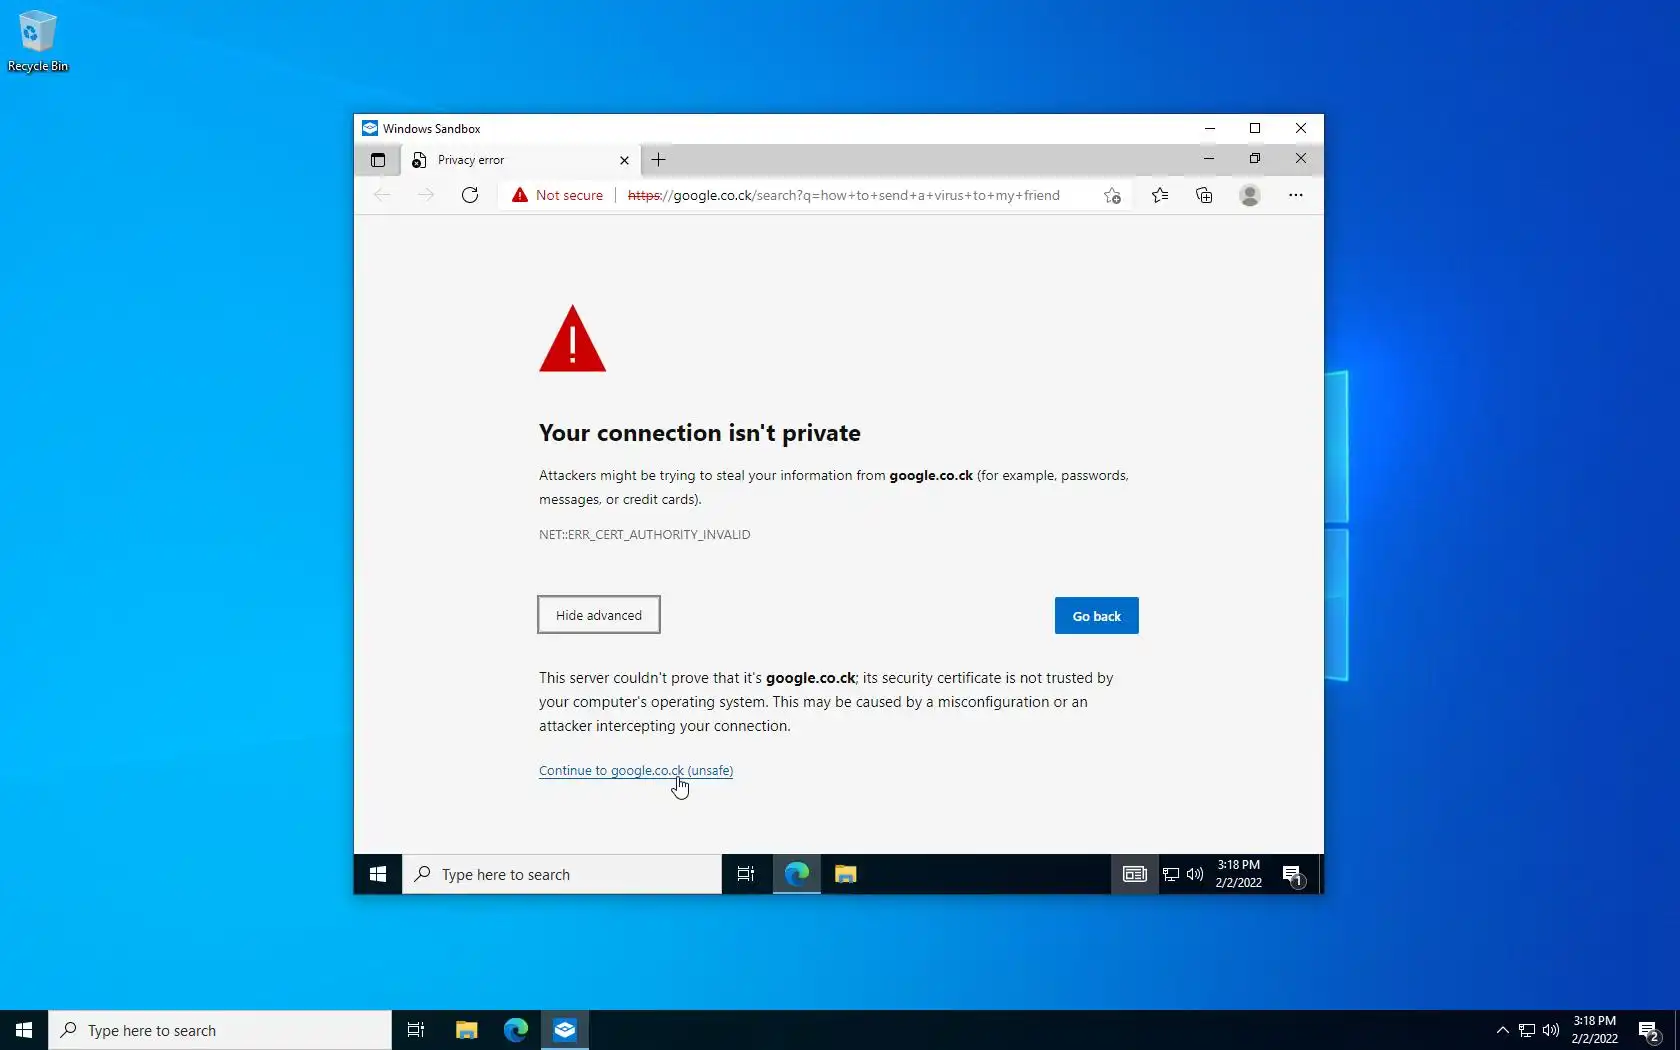Close the Windows Sandbox window
This screenshot has width=1680, height=1050.
1301,128
